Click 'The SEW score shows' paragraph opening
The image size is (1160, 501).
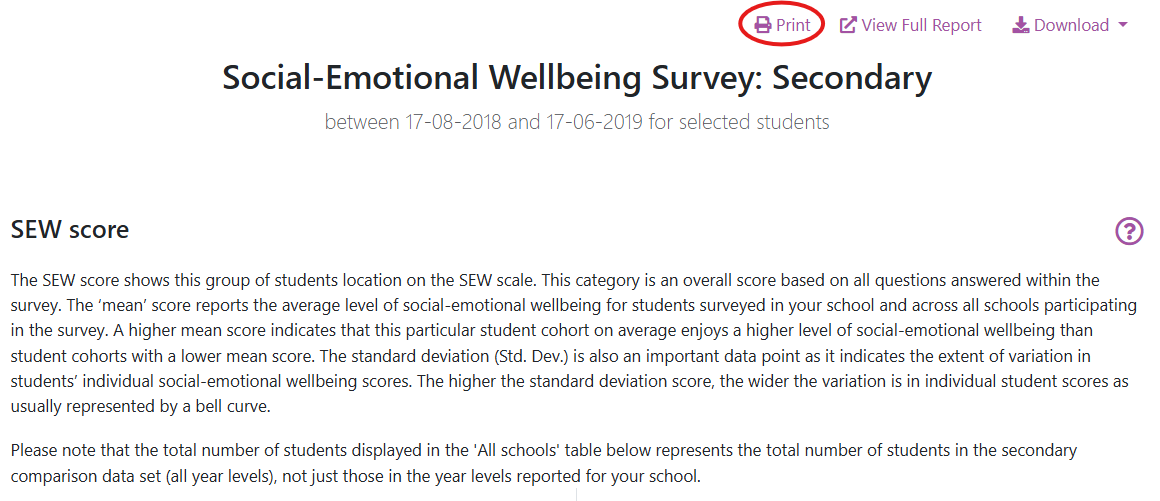(85, 279)
